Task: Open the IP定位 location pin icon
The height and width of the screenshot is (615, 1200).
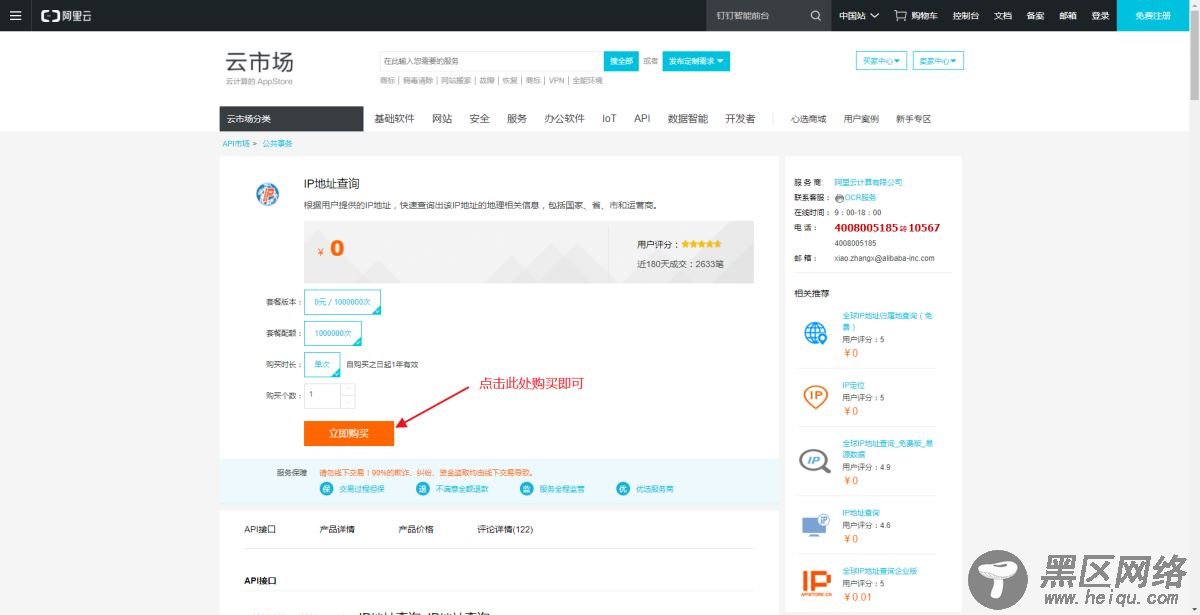Action: (x=816, y=397)
